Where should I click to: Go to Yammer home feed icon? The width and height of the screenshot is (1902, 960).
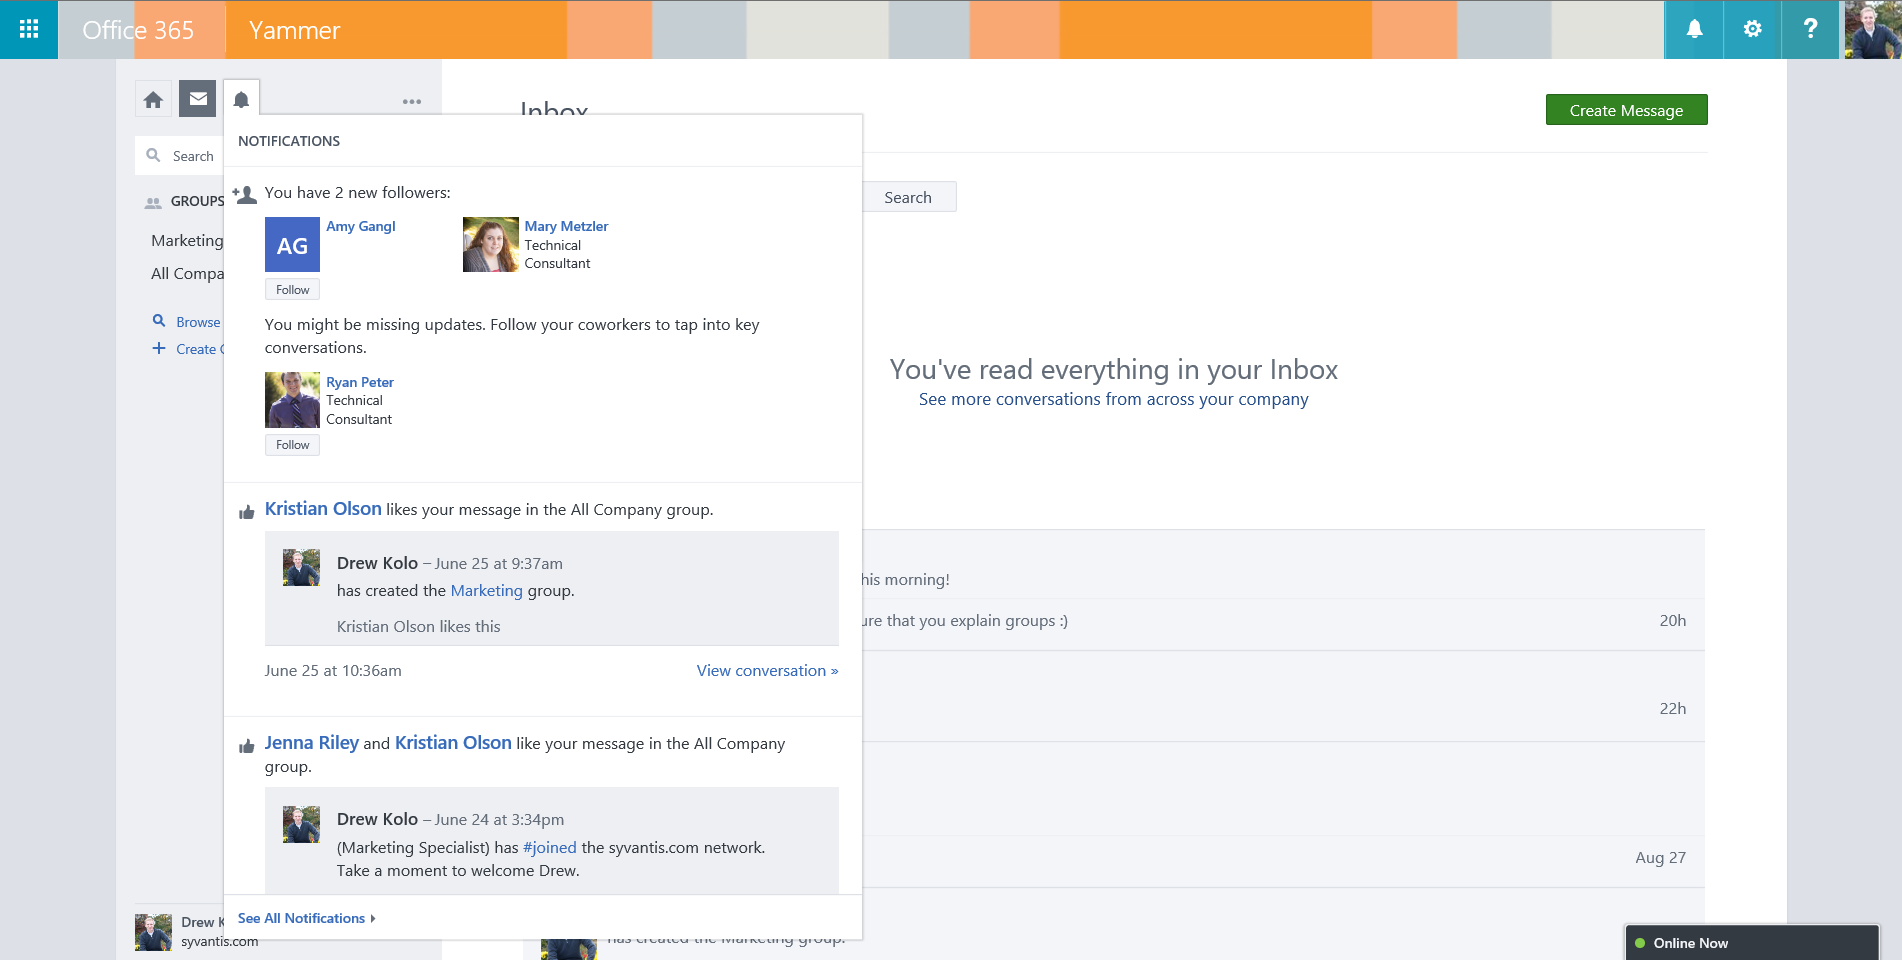point(153,99)
